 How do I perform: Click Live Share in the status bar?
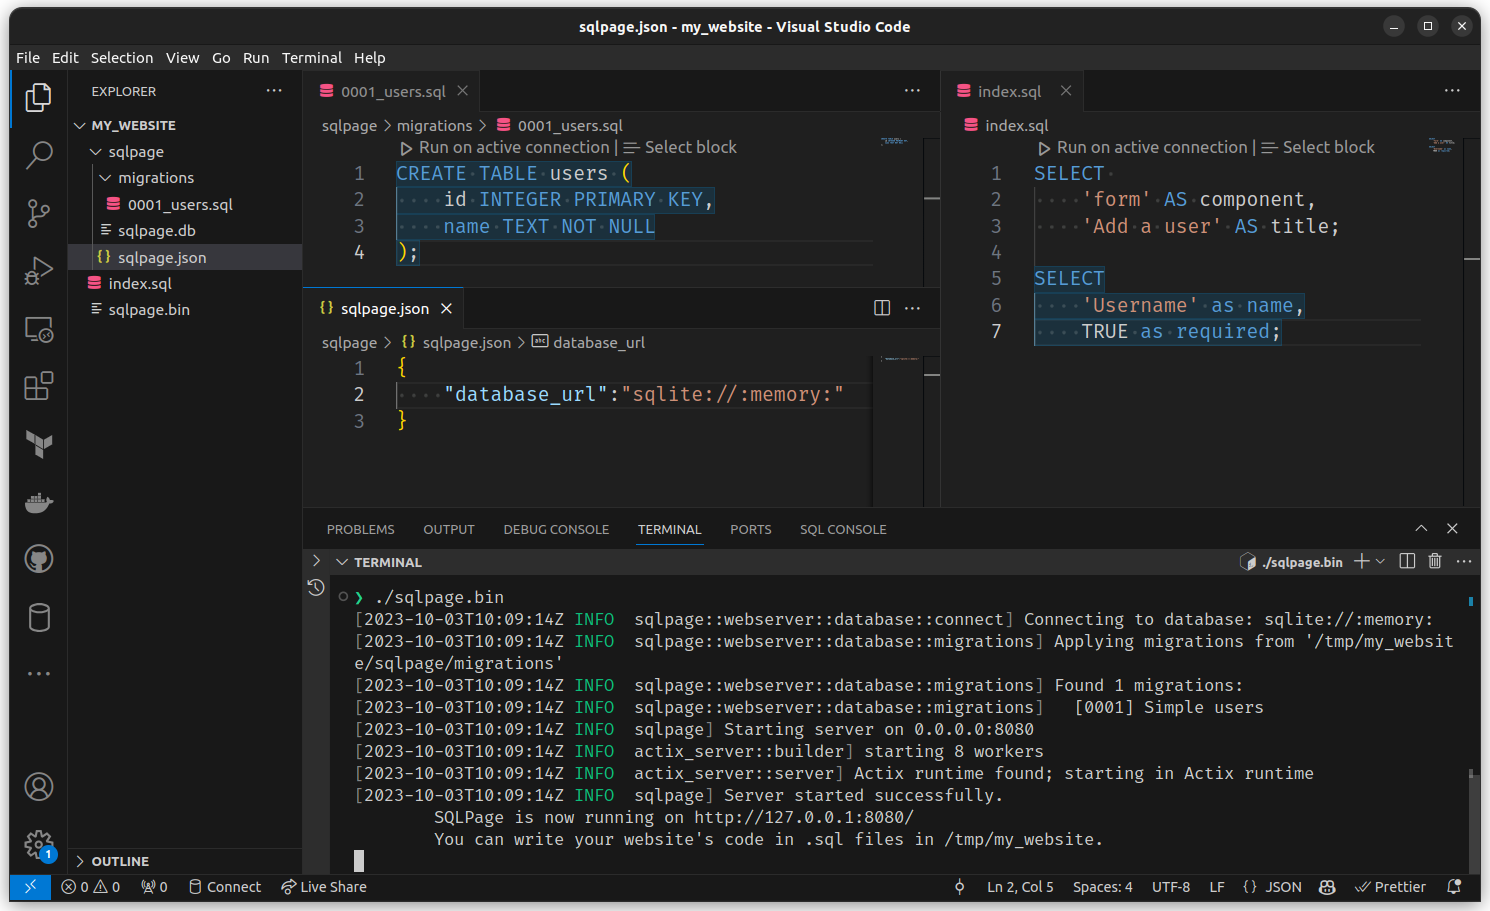point(324,887)
